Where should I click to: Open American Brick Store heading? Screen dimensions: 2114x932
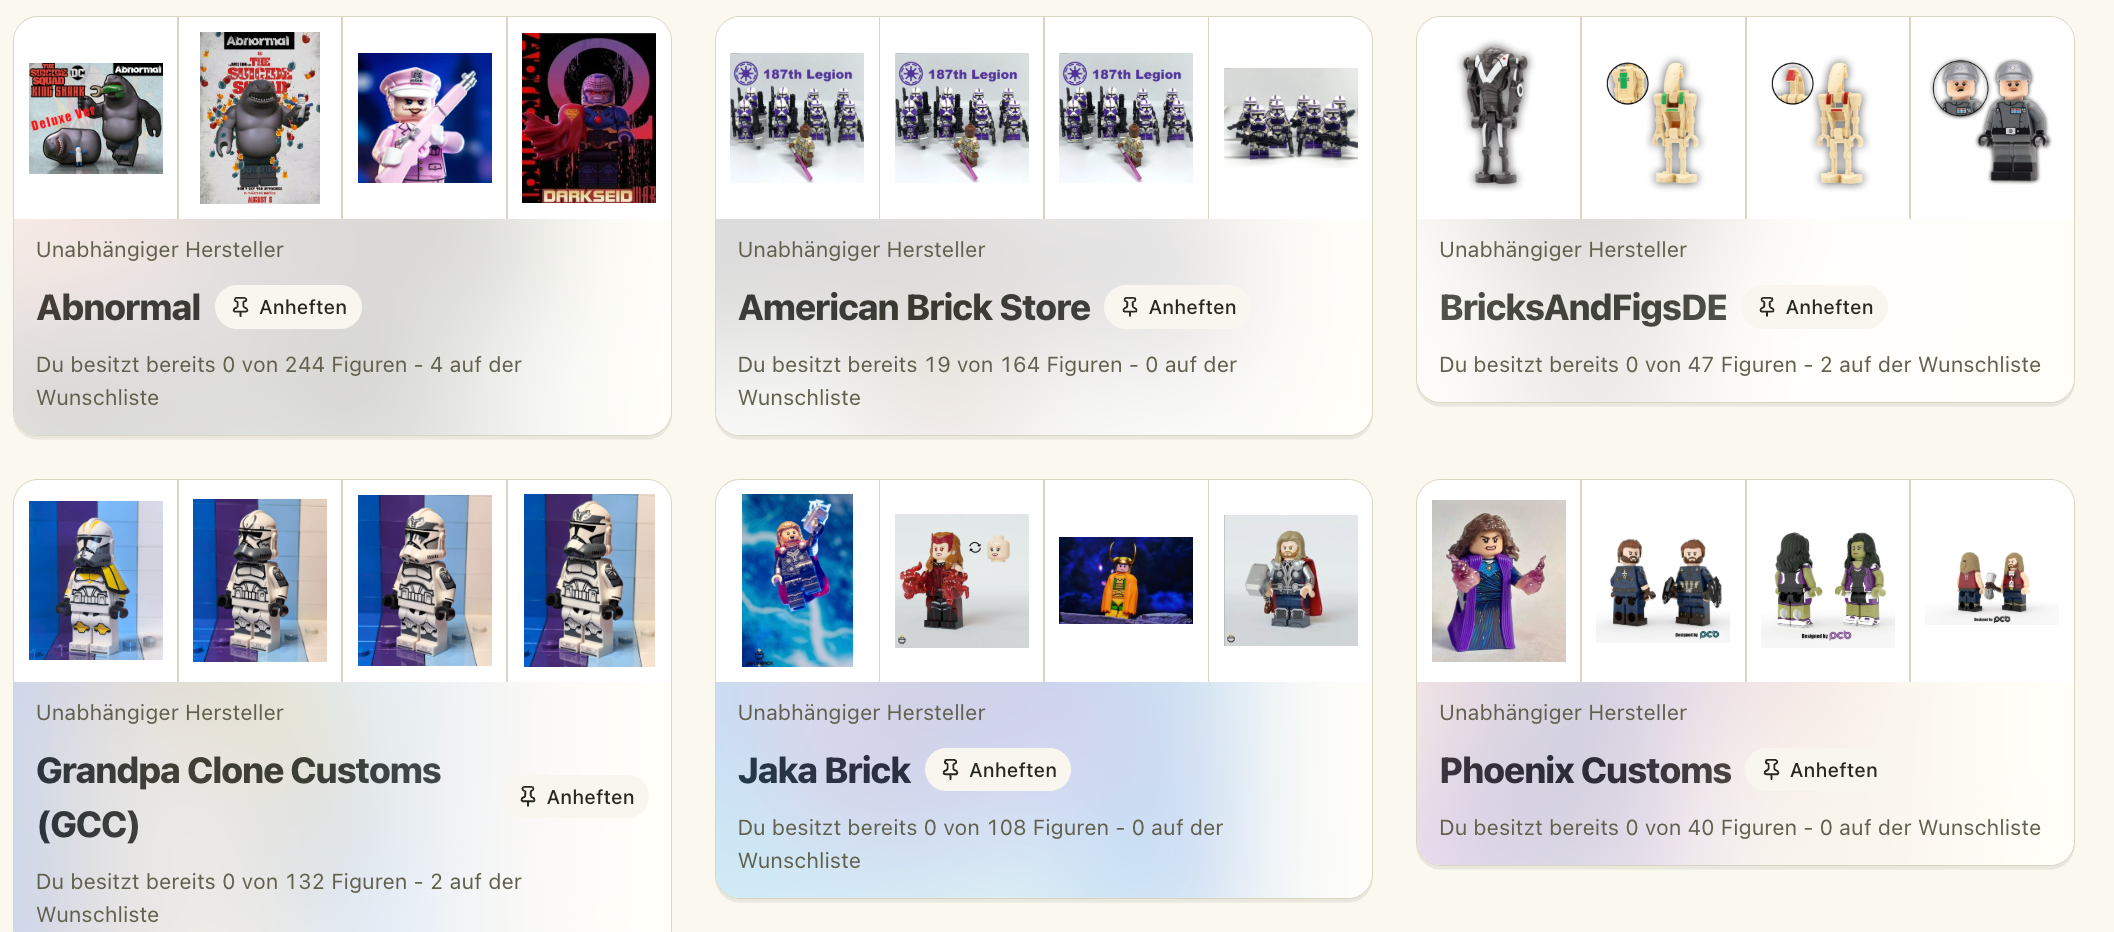pos(914,307)
